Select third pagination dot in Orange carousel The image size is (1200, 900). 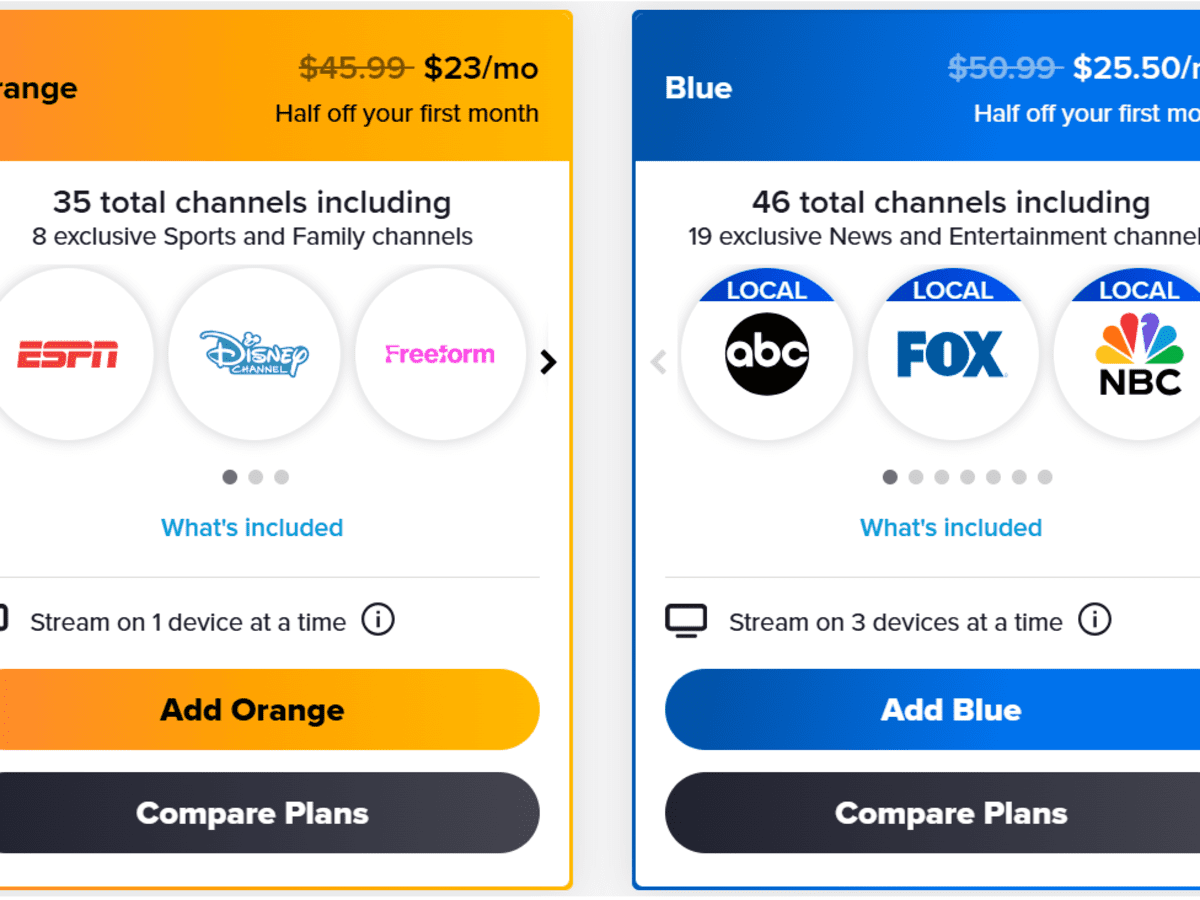tap(282, 477)
